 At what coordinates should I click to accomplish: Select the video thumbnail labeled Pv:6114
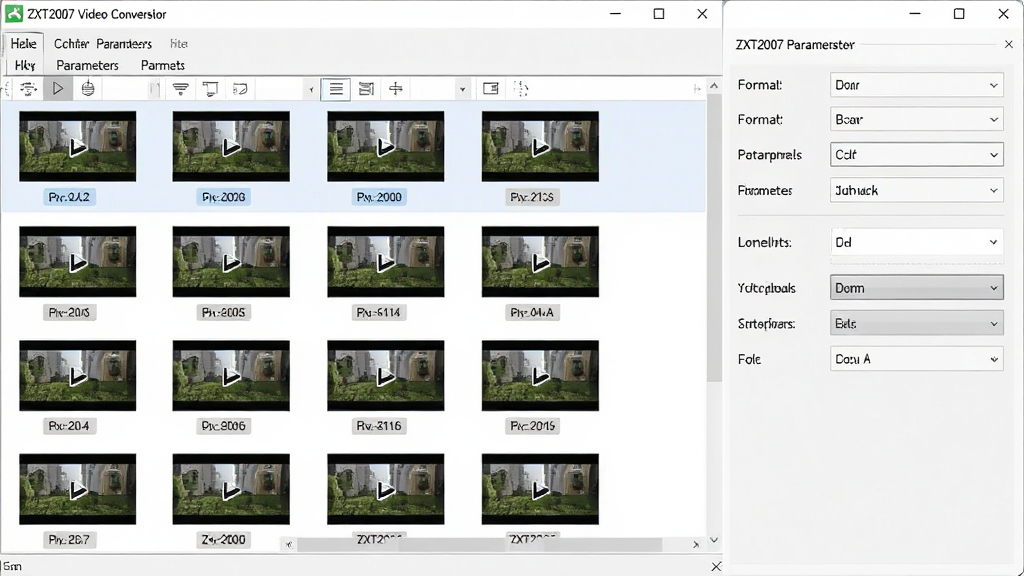point(385,261)
